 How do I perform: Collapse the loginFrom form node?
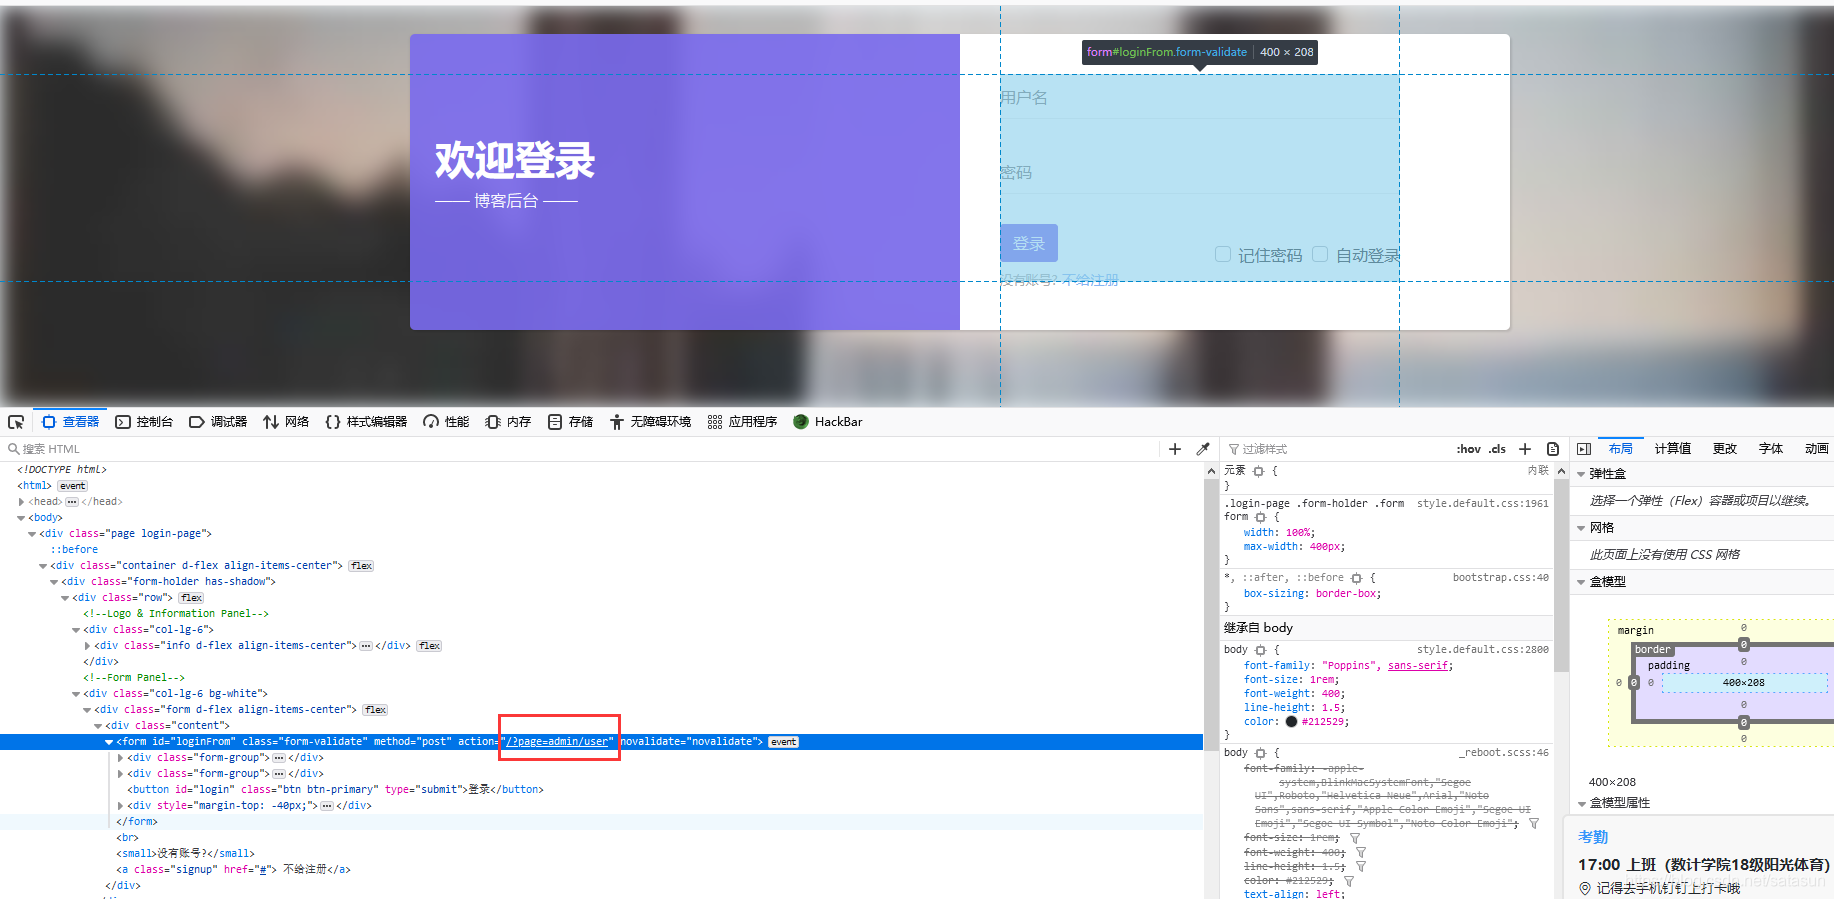(x=109, y=742)
